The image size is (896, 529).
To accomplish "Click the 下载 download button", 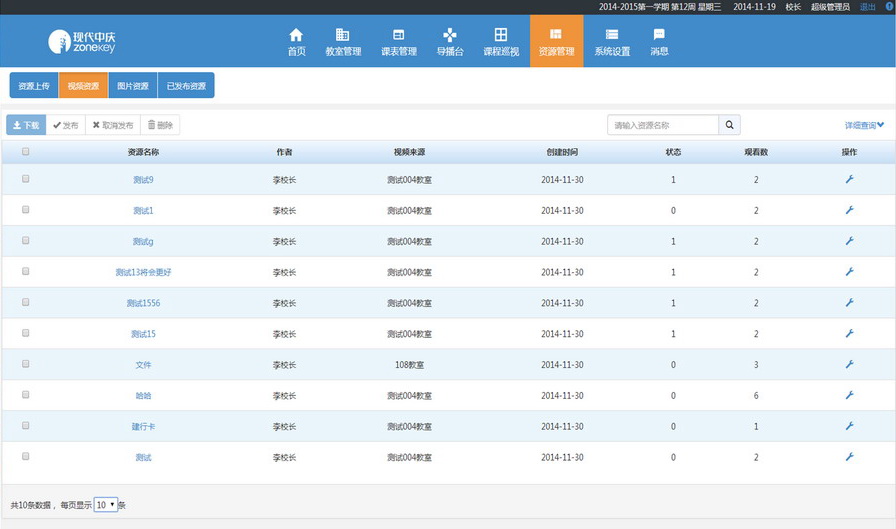I will pos(26,125).
